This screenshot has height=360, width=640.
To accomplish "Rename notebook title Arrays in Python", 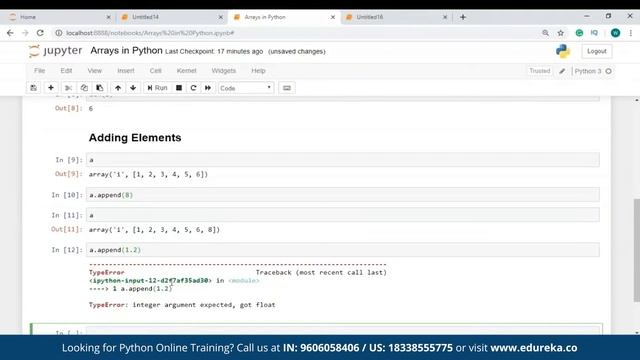I will [x=127, y=51].
